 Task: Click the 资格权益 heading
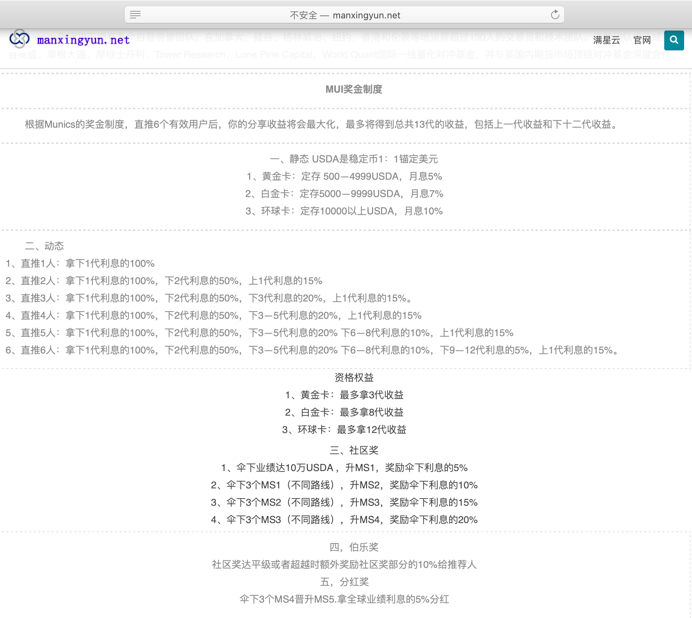(x=354, y=378)
